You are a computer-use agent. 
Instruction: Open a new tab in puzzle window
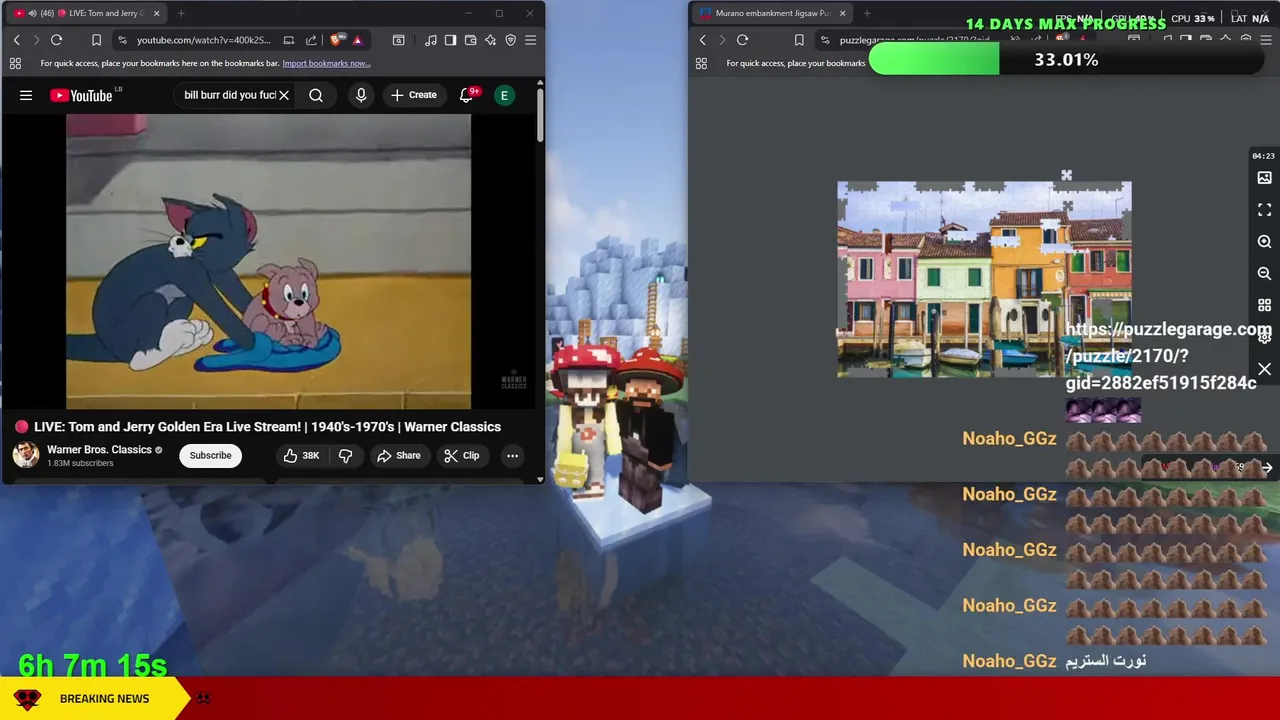[867, 13]
